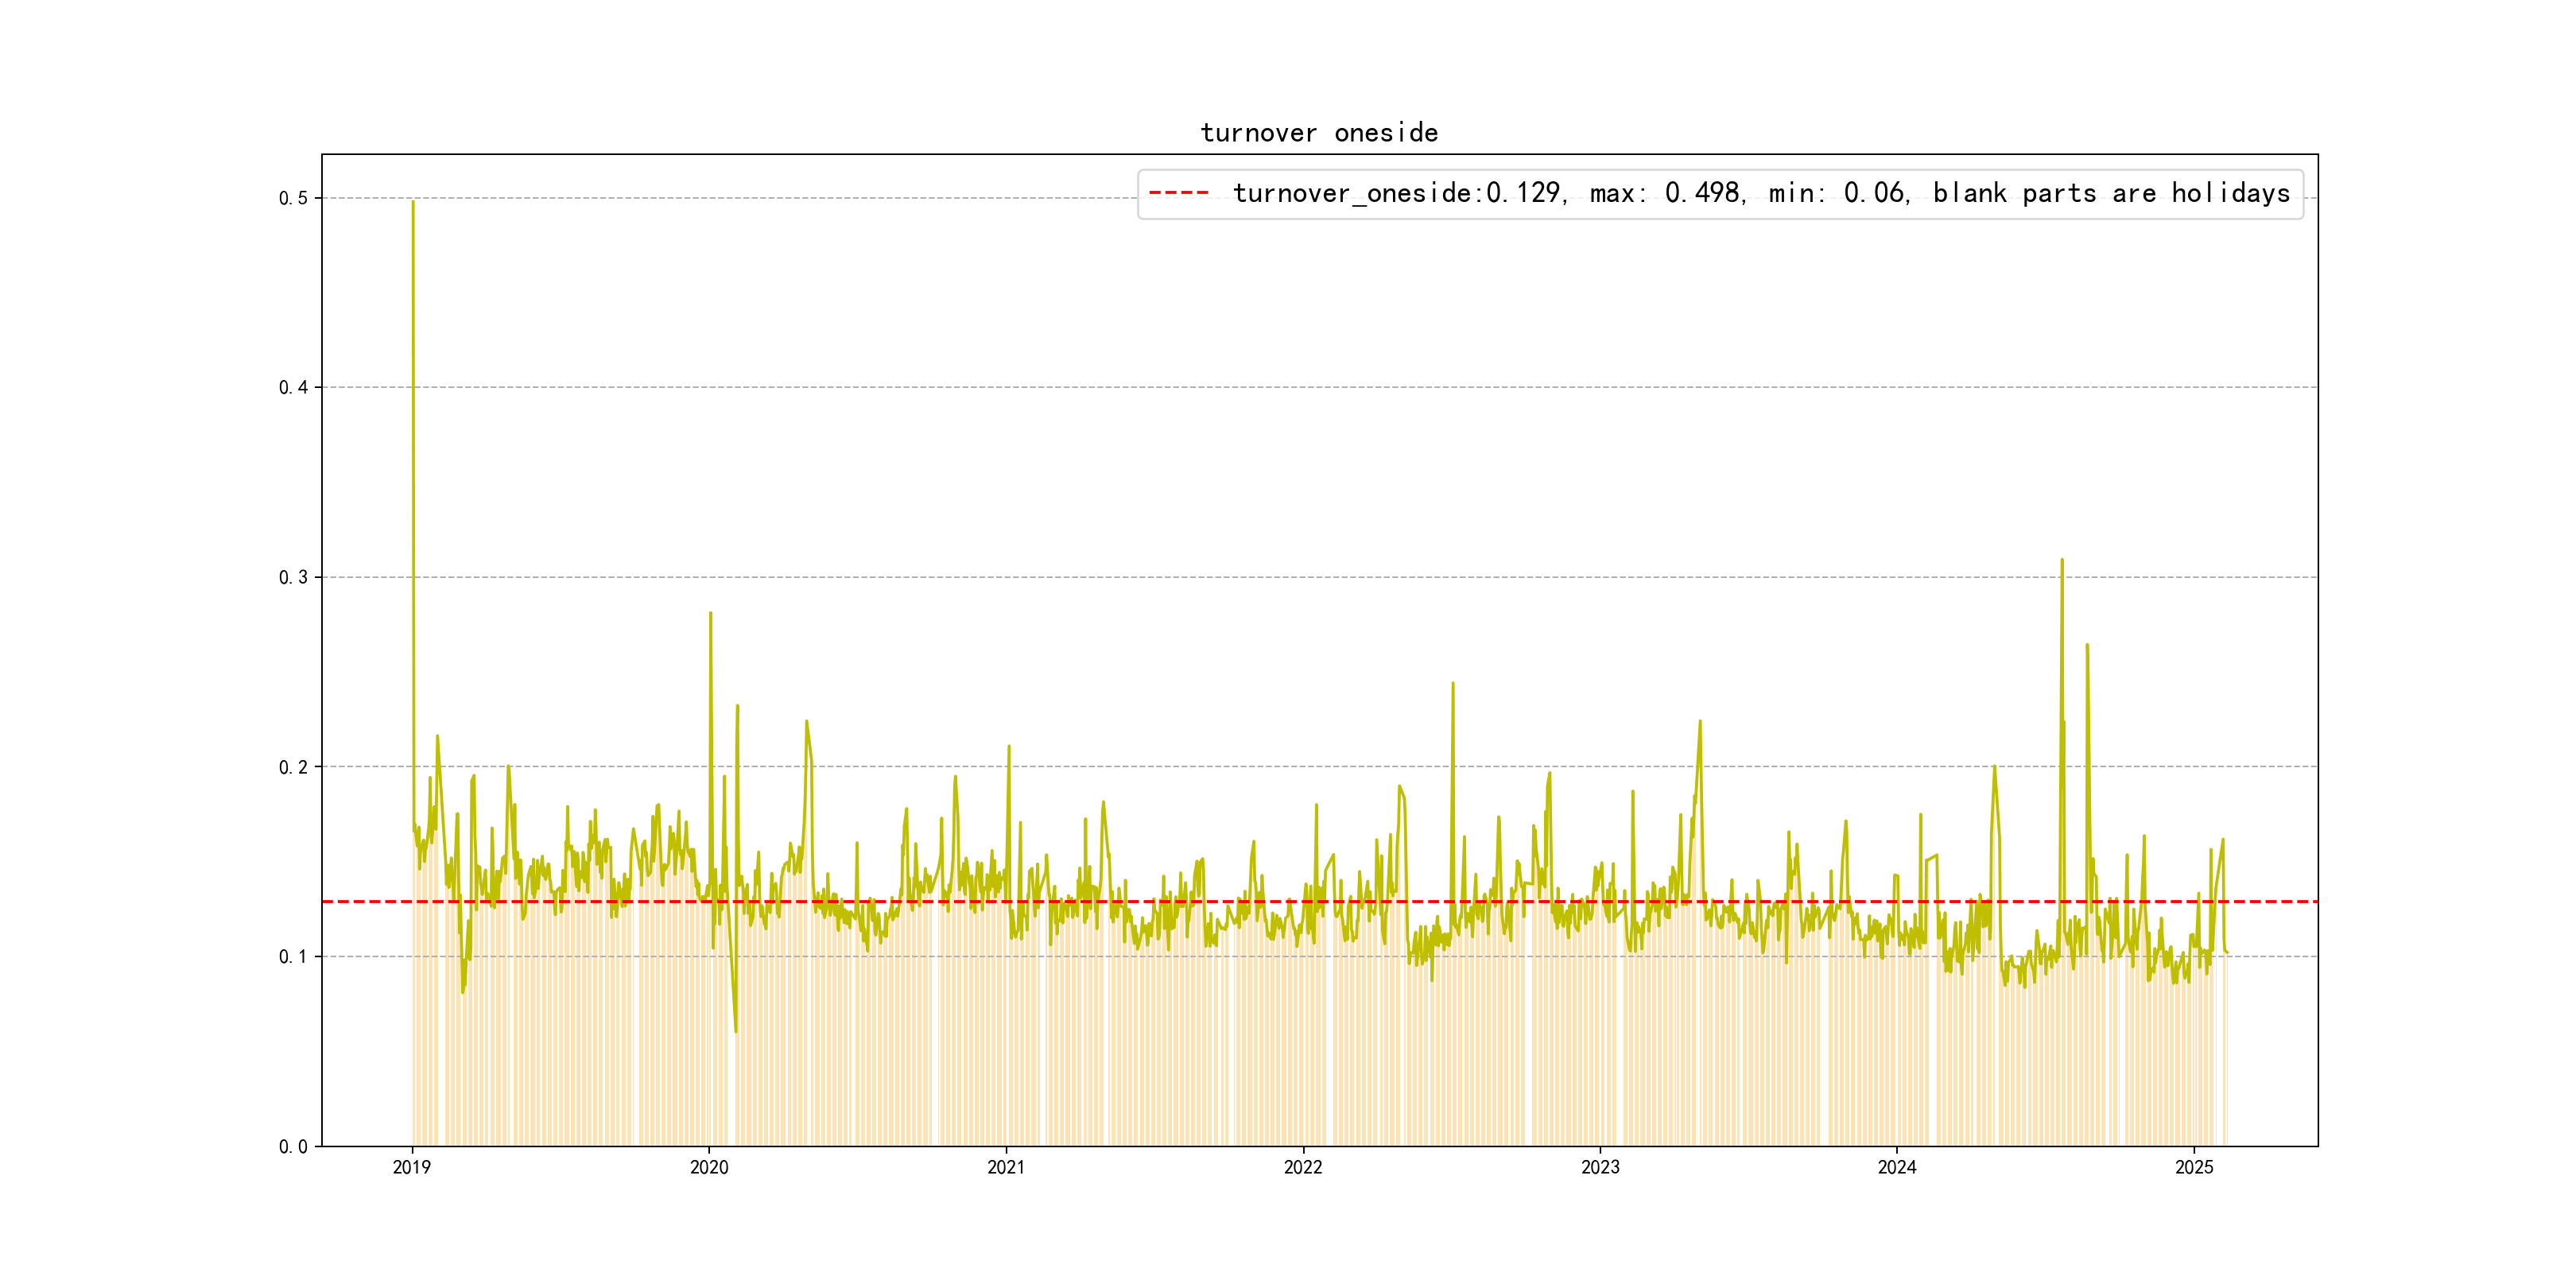The image size is (2576, 1288).
Task: Click the 2021 x-axis label
Action: [1006, 1167]
